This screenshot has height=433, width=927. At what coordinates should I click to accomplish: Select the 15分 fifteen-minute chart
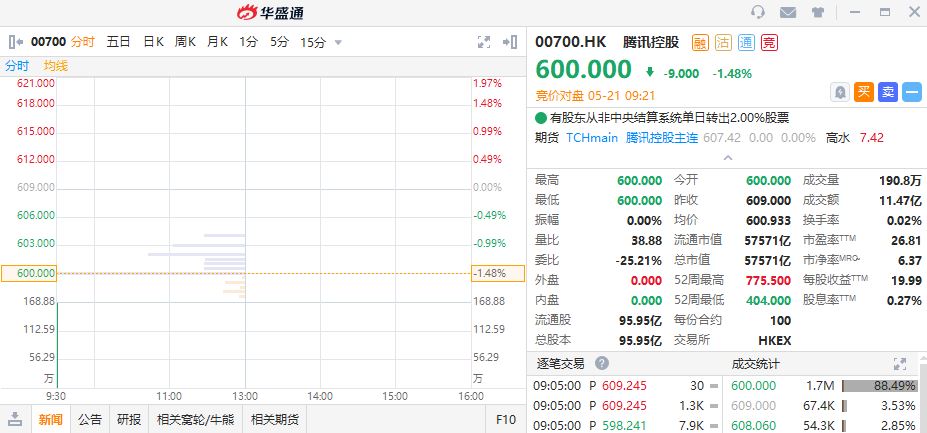[313, 43]
